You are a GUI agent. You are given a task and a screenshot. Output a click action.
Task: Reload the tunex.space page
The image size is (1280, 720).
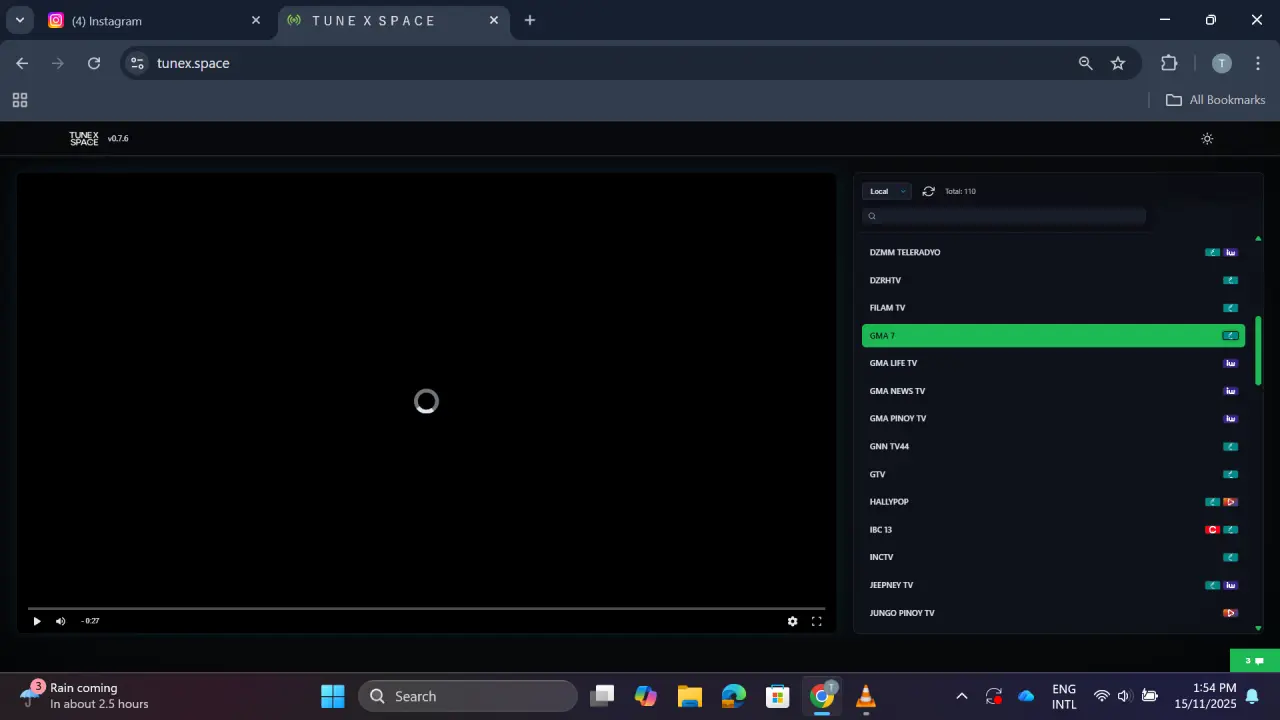(x=94, y=63)
